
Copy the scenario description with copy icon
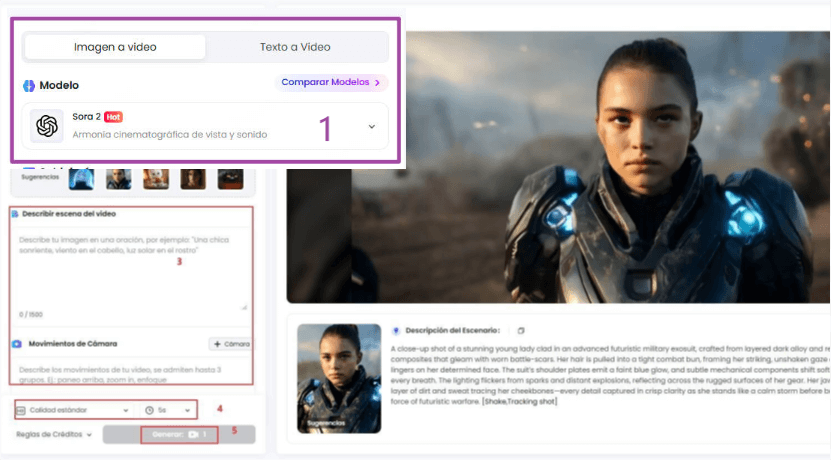point(521,331)
